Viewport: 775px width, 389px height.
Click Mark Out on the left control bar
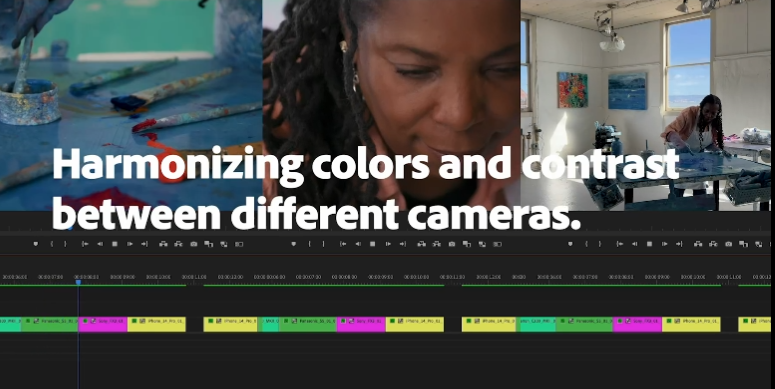coord(66,244)
